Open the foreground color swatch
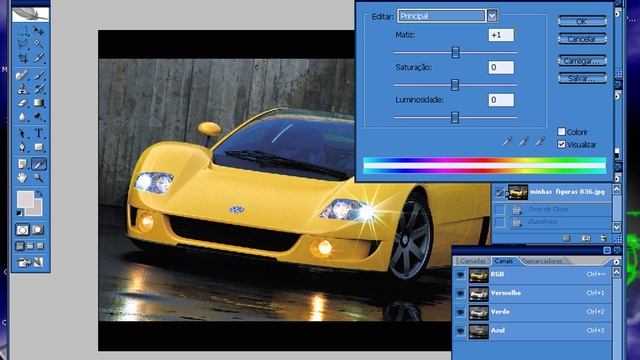The image size is (640, 360). 24,199
